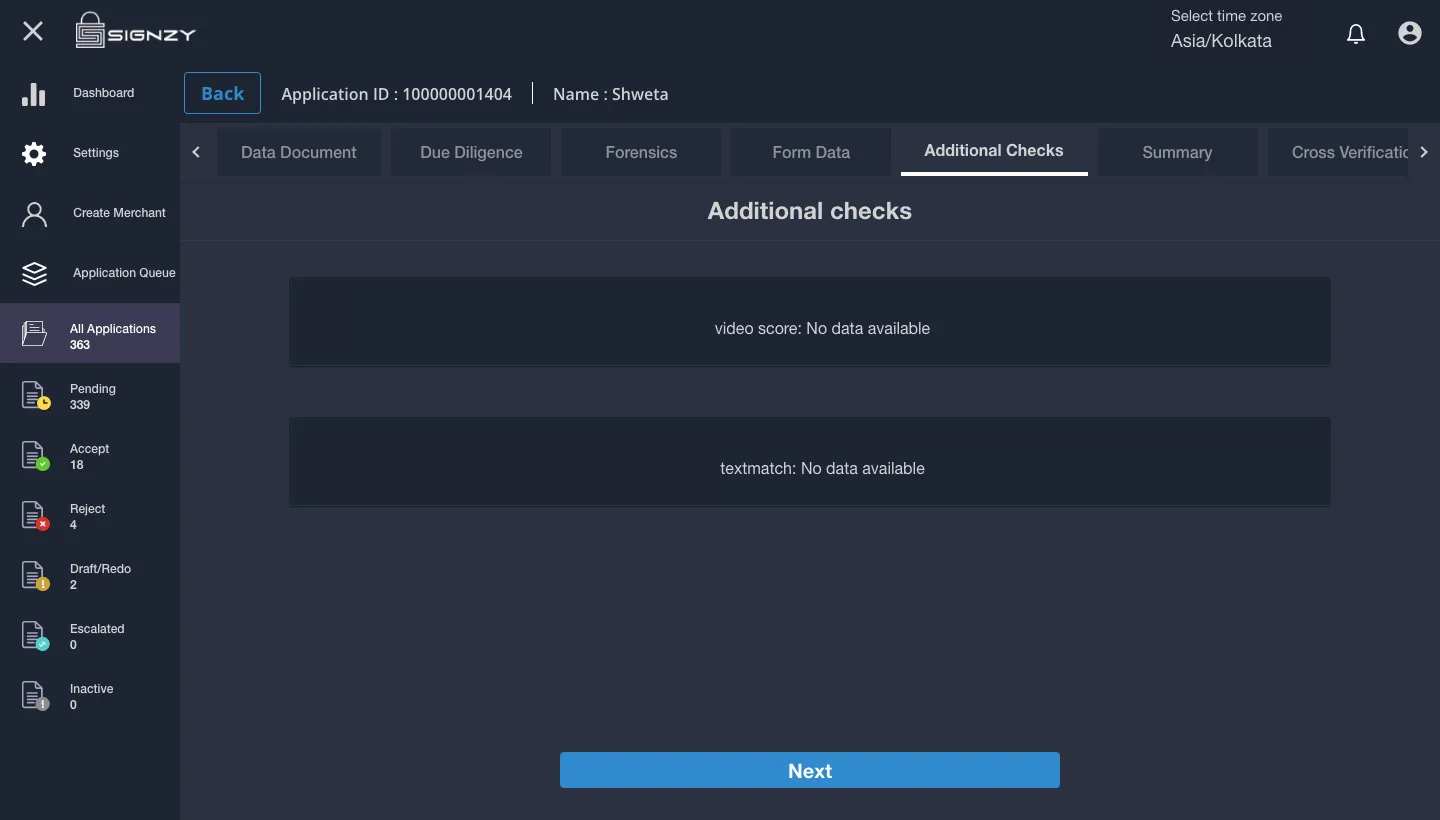Switch to the Due Diligence tab

471,152
